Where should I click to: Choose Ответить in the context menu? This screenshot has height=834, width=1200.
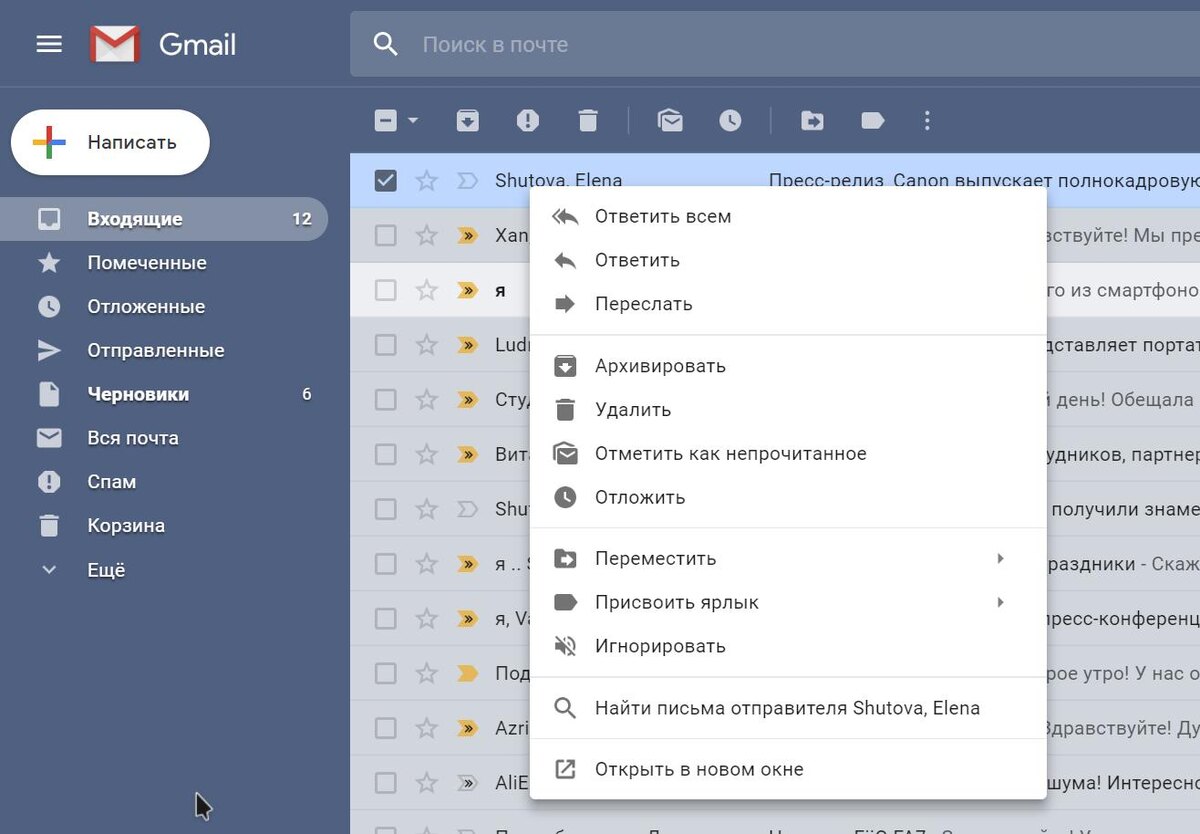click(x=788, y=260)
